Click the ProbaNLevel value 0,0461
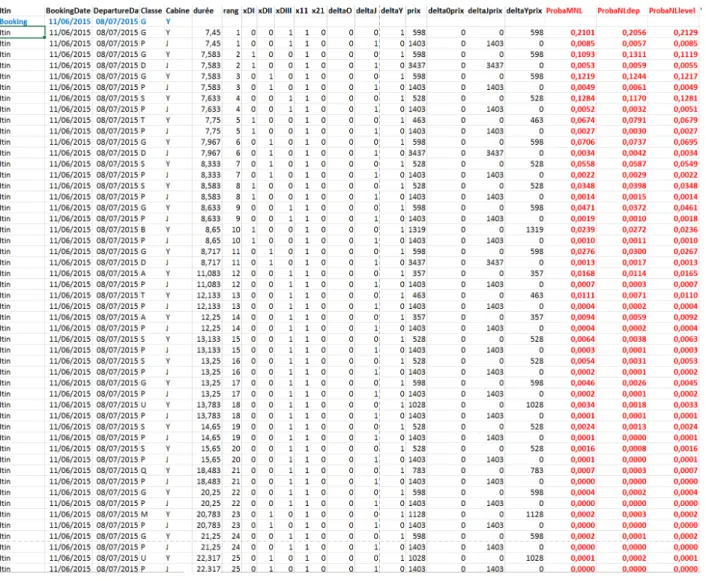This screenshot has width=706, height=581. (685, 208)
